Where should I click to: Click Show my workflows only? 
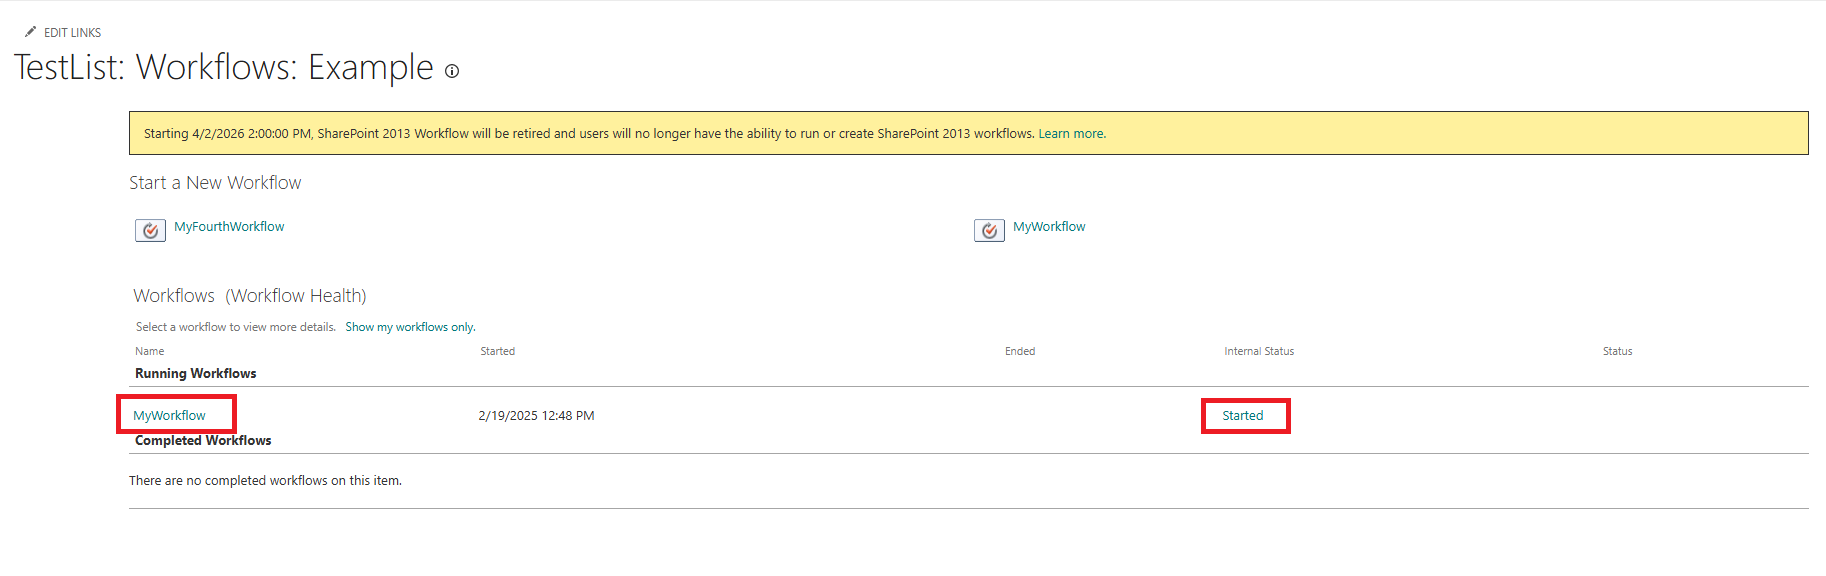[x=410, y=327]
